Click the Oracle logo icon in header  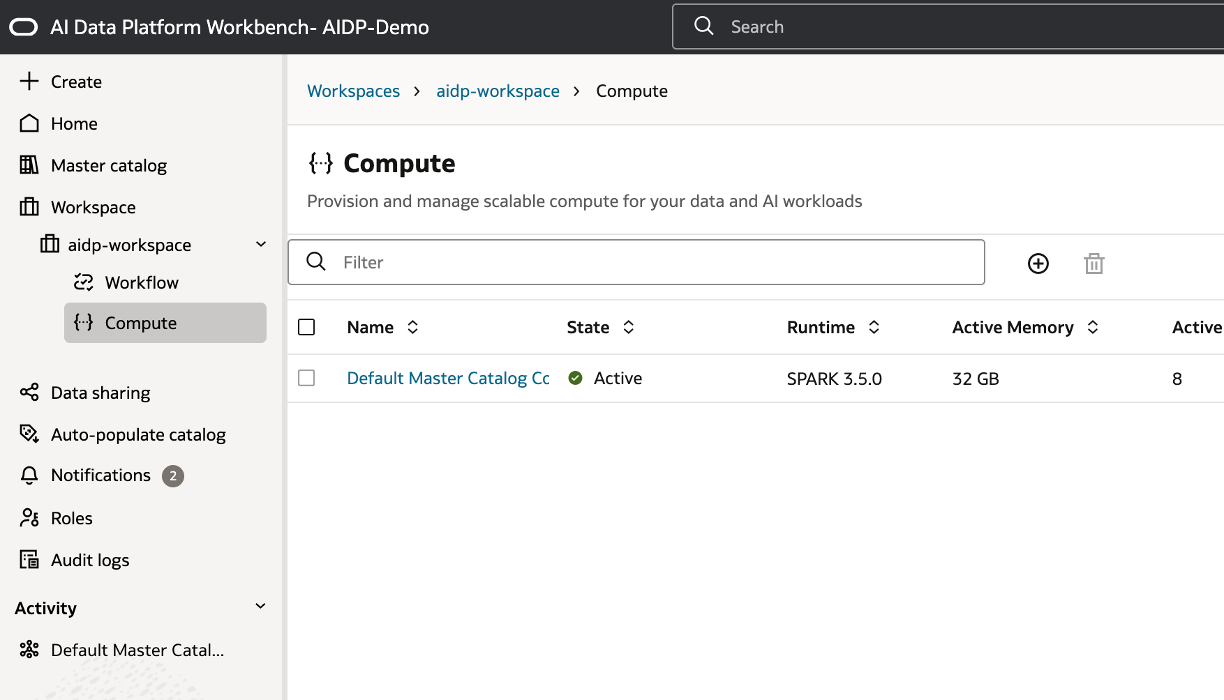tap(23, 27)
